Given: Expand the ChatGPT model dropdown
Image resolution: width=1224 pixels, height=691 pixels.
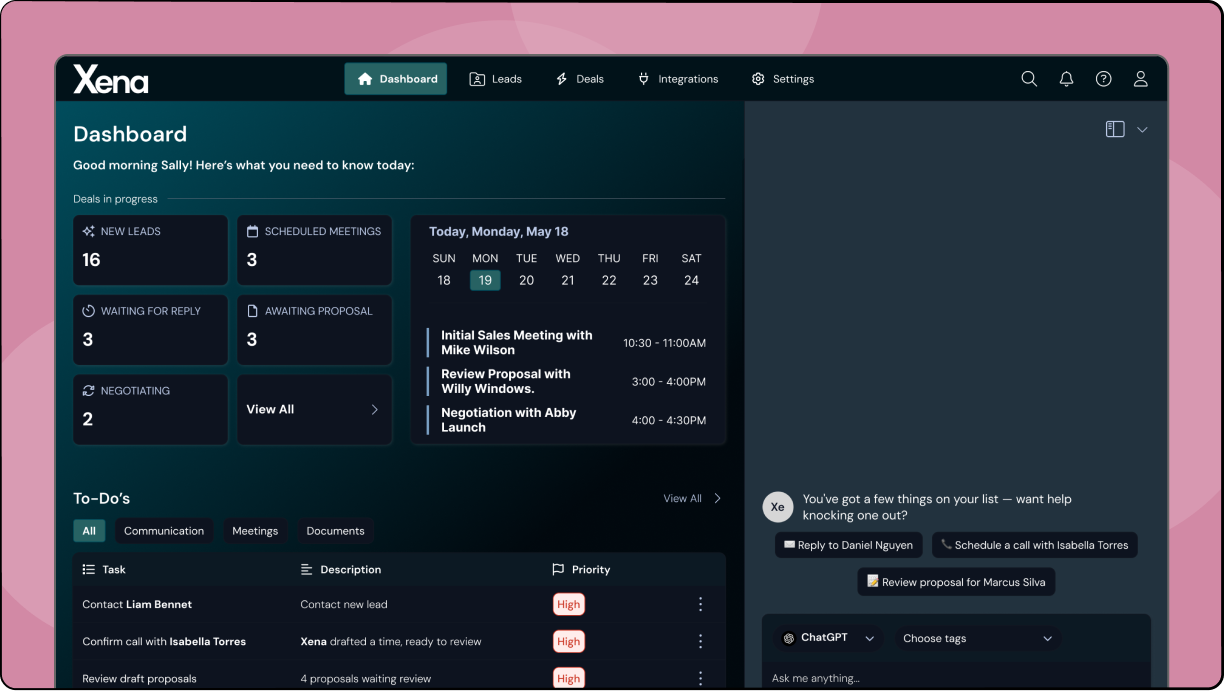Looking at the screenshot, I should (868, 638).
